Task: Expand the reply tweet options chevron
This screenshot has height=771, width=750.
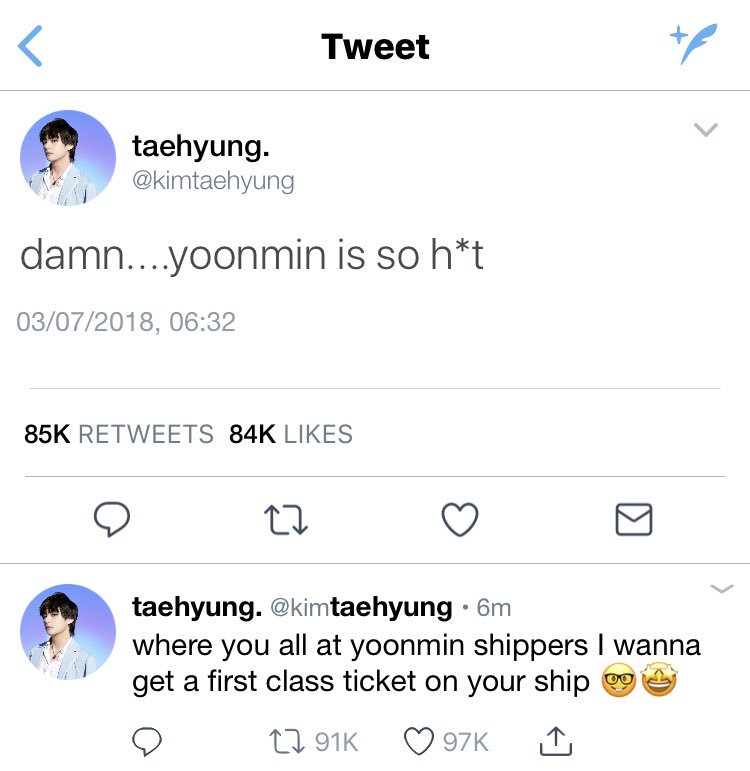Action: (x=722, y=589)
